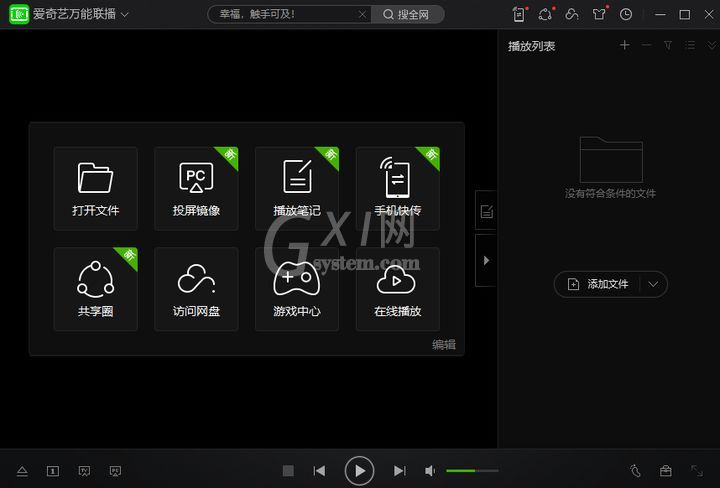
Task: Click the touch/gesture icon bottom right
Action: 635,471
